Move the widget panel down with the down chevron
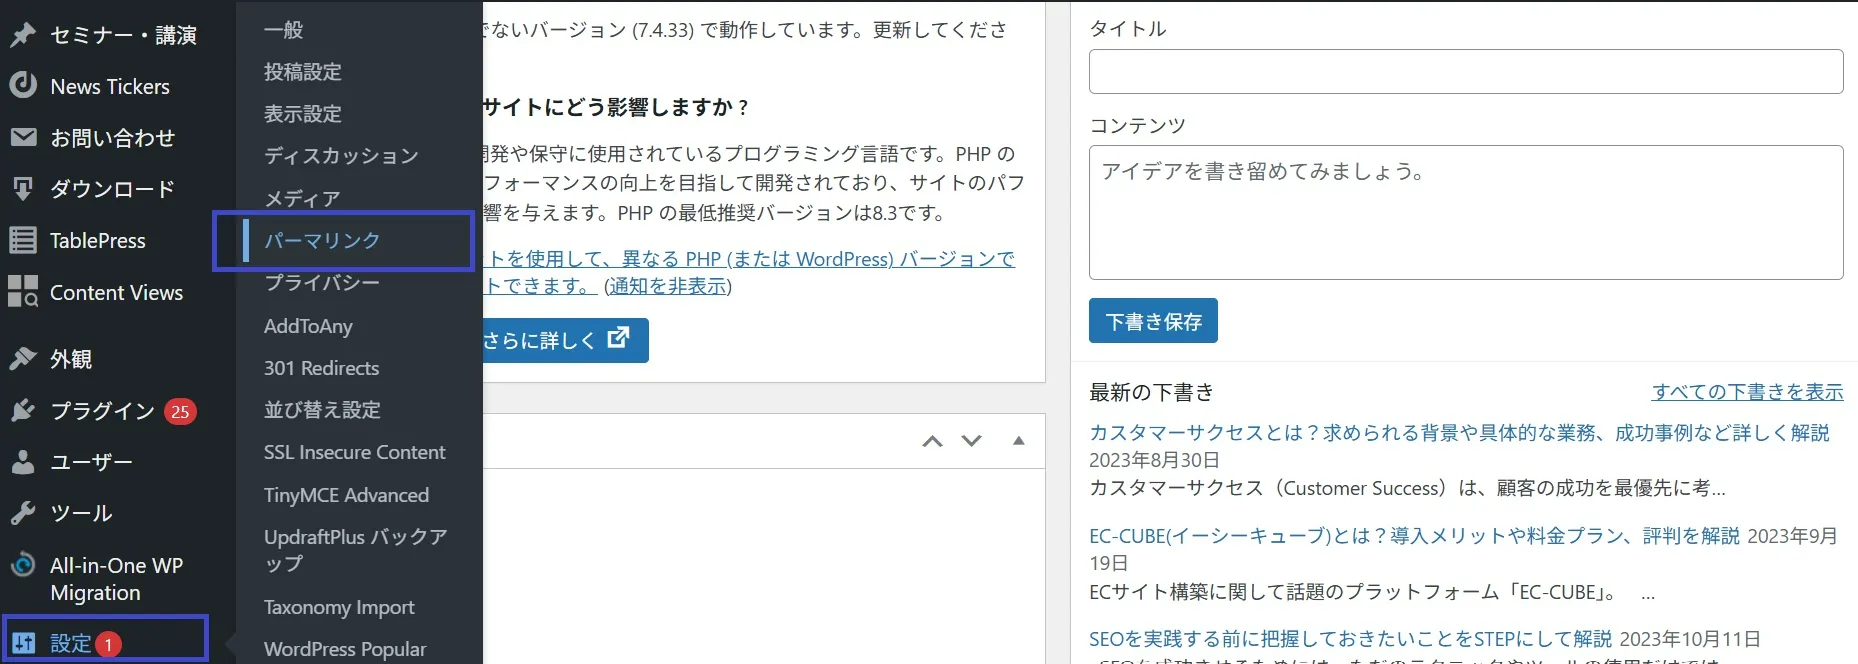 coord(971,441)
